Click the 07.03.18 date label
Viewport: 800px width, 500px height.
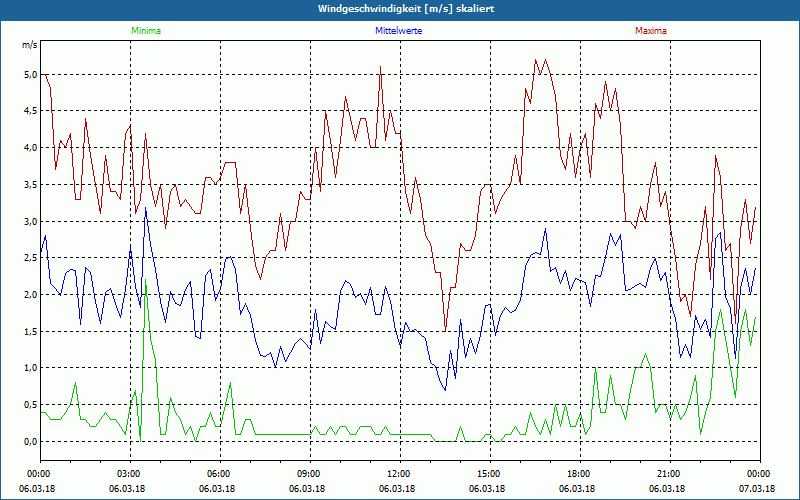pyautogui.click(x=757, y=488)
